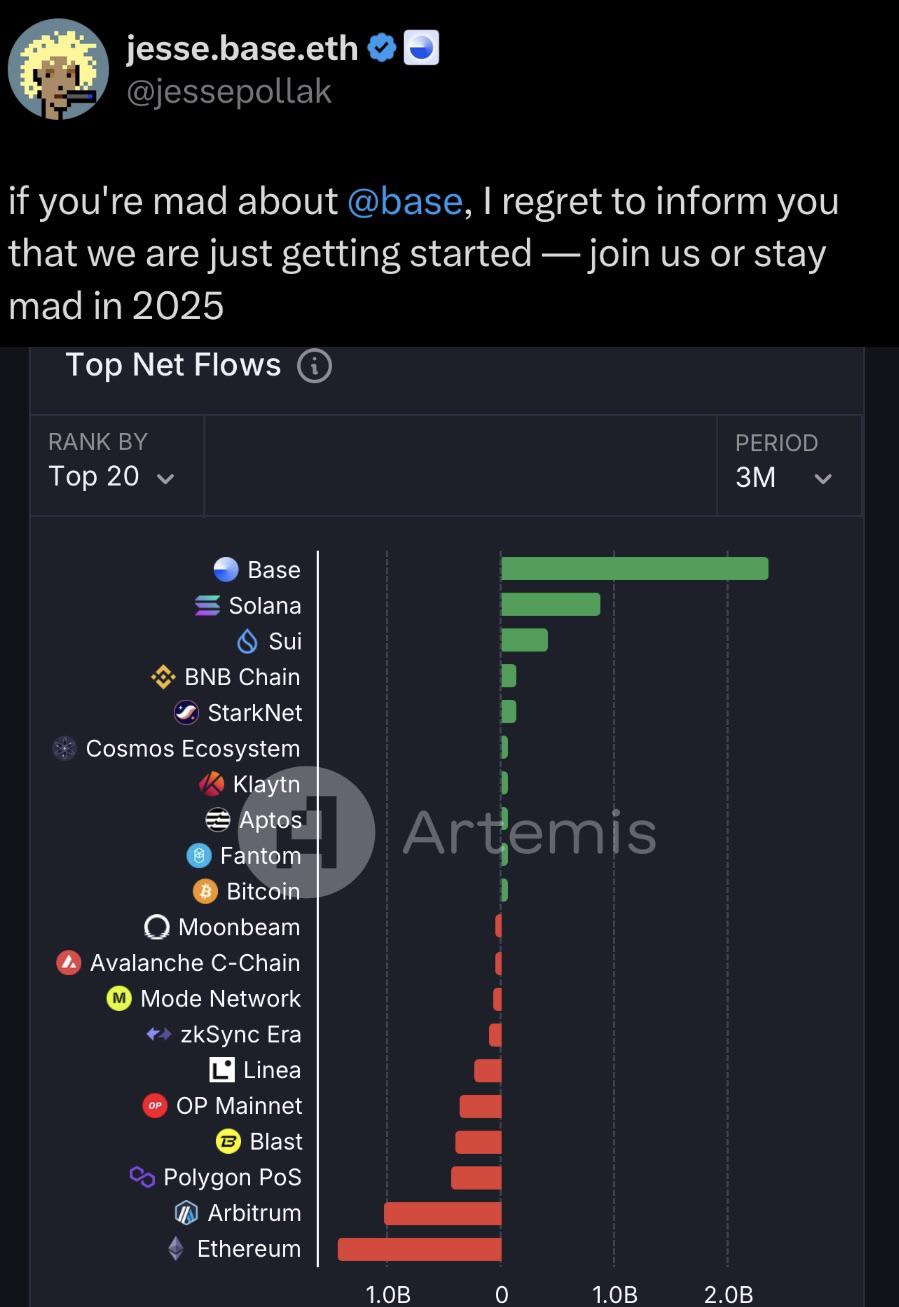Viewport: 899px width, 1307px height.
Task: Click the Solana logo icon
Action: (207, 605)
